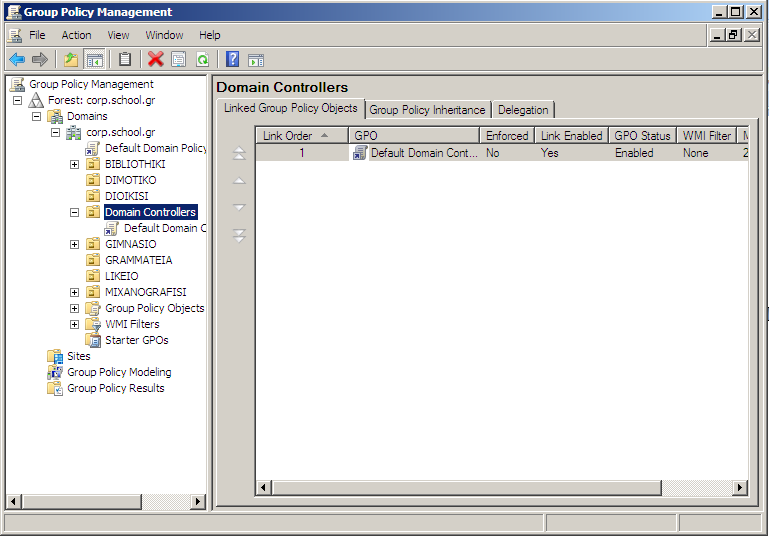Screen dimensions: 769x536
Task: Select the GRAMMATEIA organizational unit
Action: tap(139, 260)
